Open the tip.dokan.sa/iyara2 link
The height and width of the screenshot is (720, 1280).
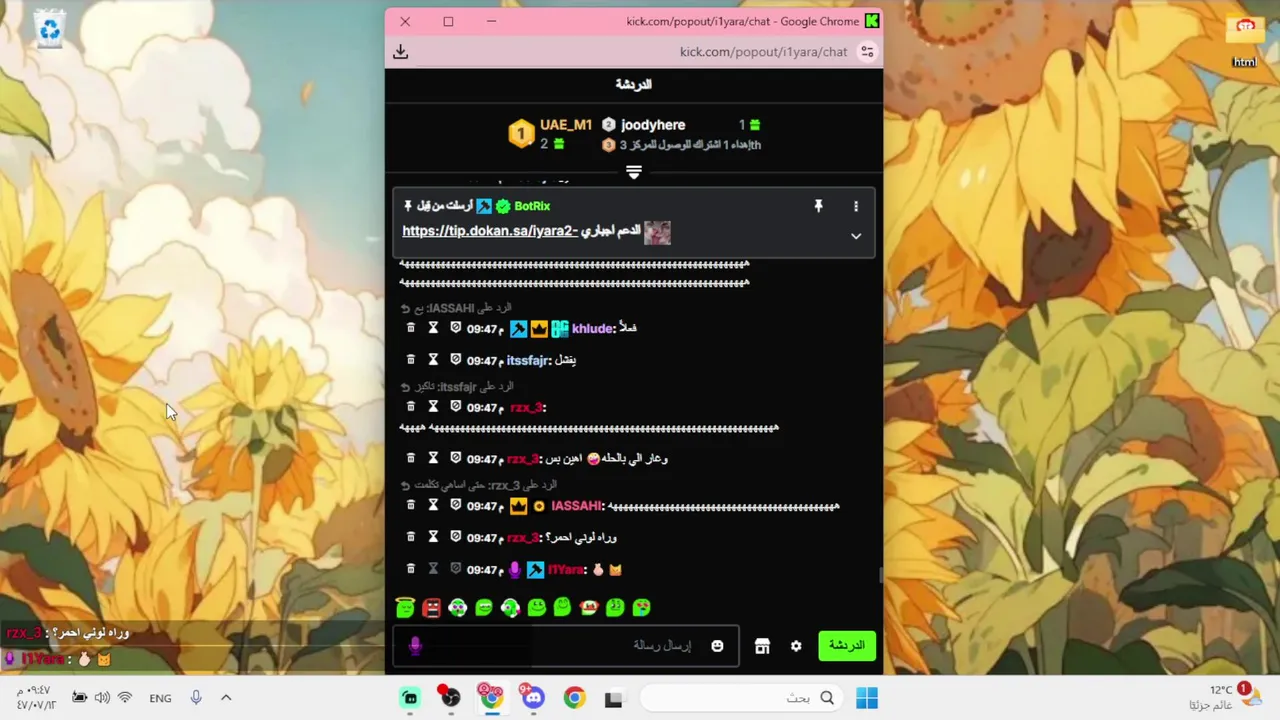(490, 231)
